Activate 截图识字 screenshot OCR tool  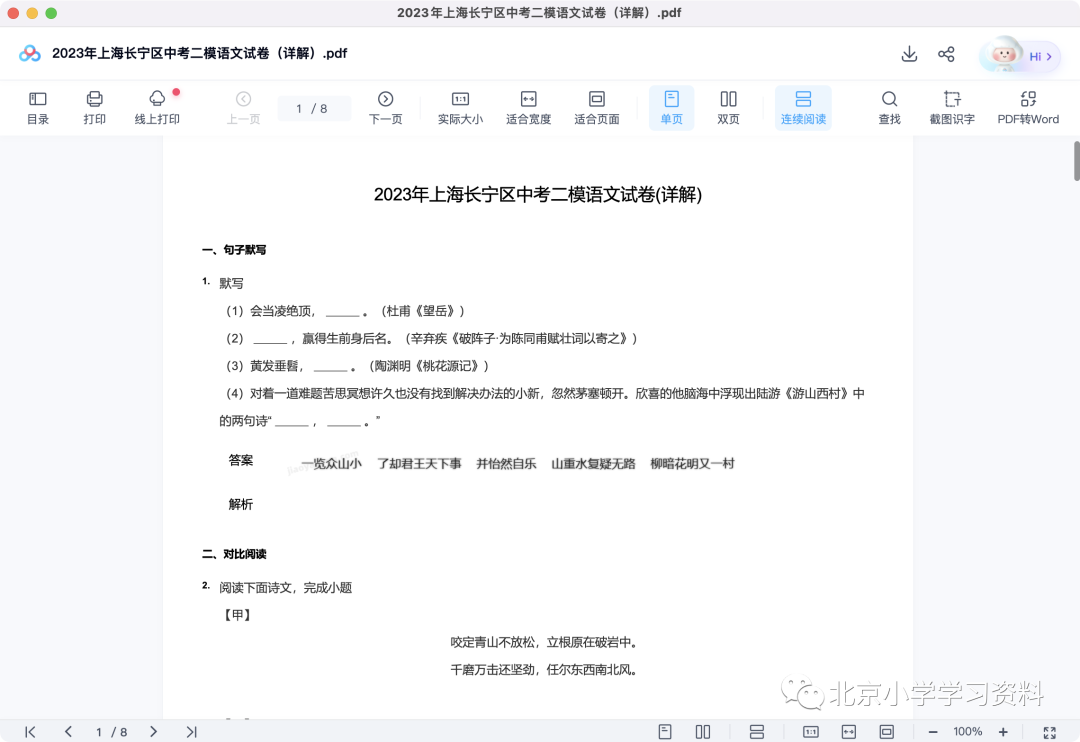tap(952, 108)
